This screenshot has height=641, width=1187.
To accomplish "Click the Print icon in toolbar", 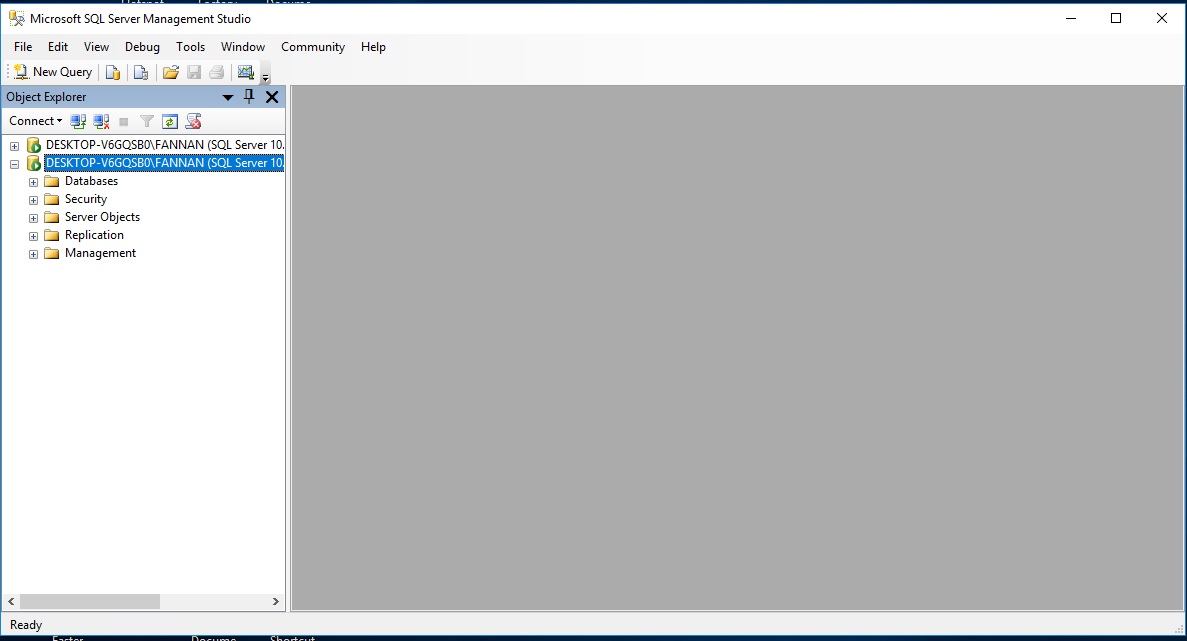I will click(x=217, y=72).
